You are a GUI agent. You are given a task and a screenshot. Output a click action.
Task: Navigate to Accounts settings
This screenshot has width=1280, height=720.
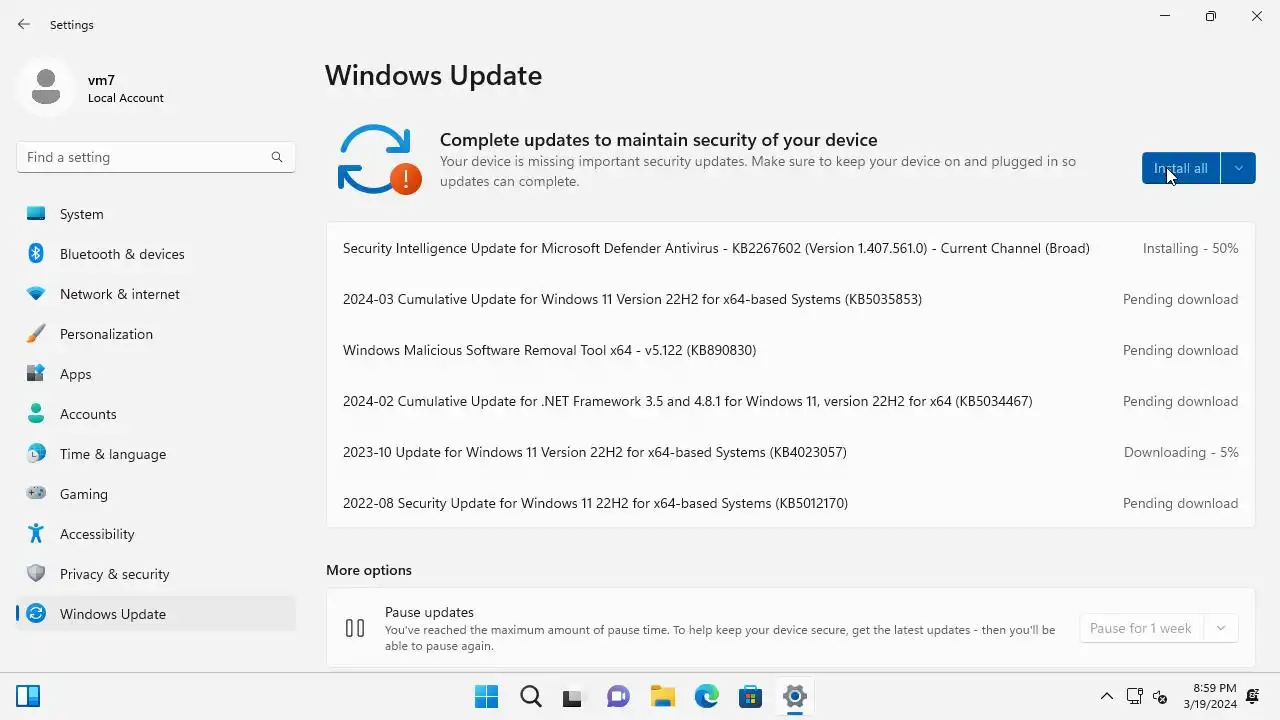156,414
